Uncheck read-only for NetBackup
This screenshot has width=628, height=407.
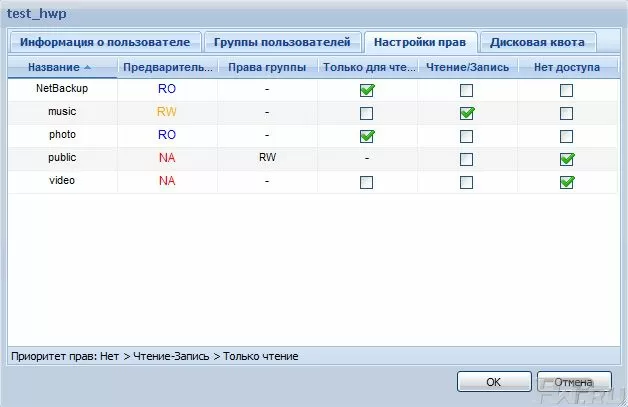click(367, 90)
